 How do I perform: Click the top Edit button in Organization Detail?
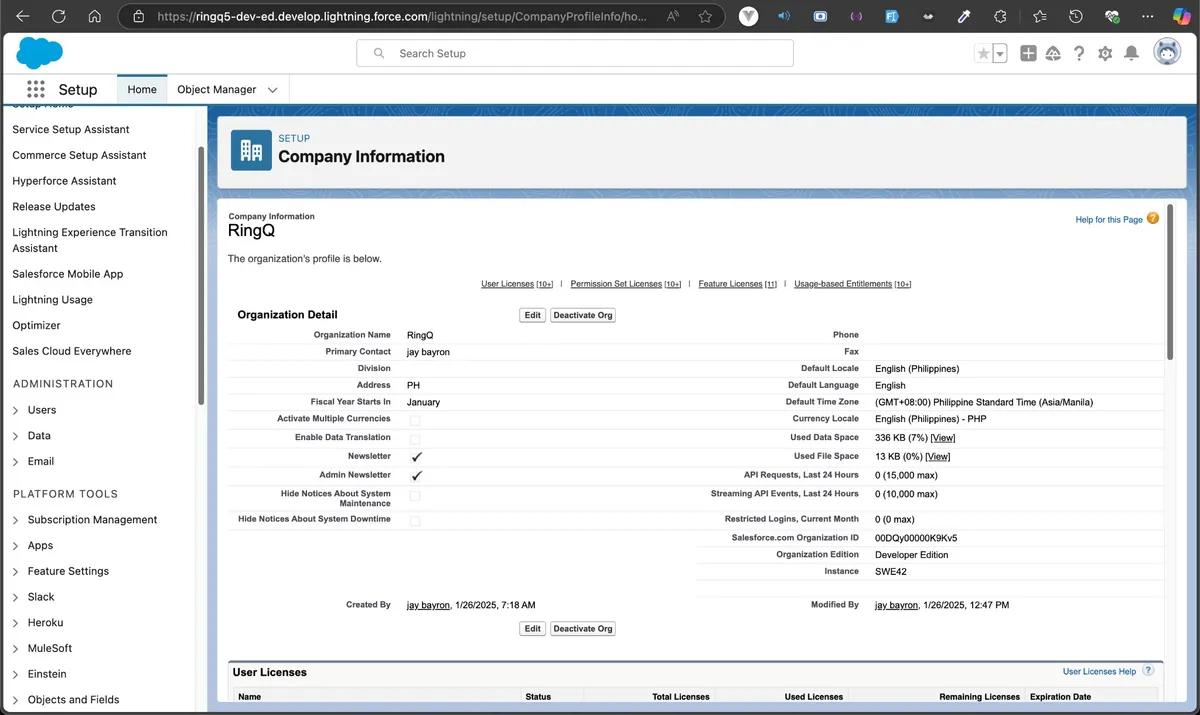point(533,315)
